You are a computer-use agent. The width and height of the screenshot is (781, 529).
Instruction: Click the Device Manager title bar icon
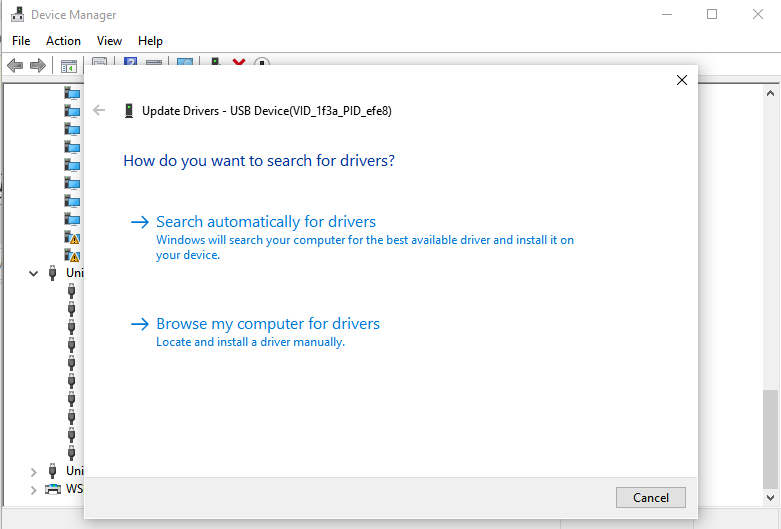(x=18, y=14)
